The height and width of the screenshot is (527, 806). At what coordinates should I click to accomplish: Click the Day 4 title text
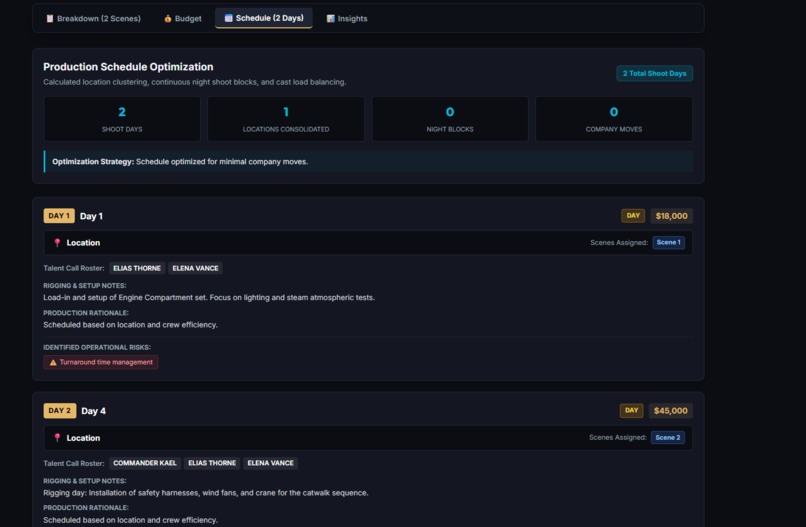point(94,411)
